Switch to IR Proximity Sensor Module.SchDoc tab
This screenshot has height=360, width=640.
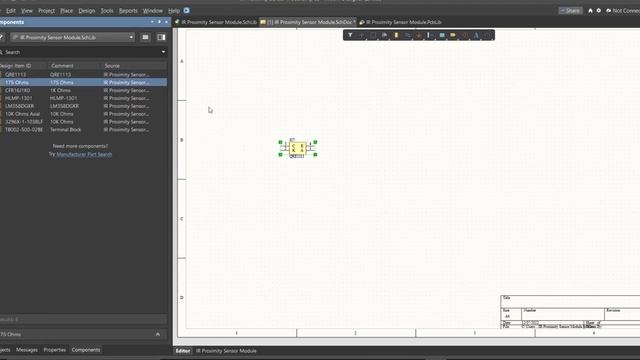(x=308, y=22)
